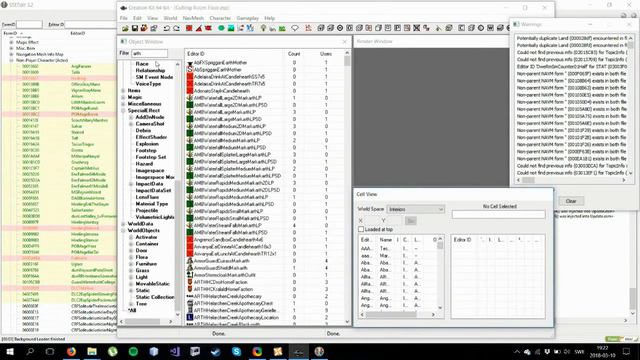This screenshot has width=640, height=360.
Task: Expand the Items node in Object Window tree
Action: tap(123, 91)
